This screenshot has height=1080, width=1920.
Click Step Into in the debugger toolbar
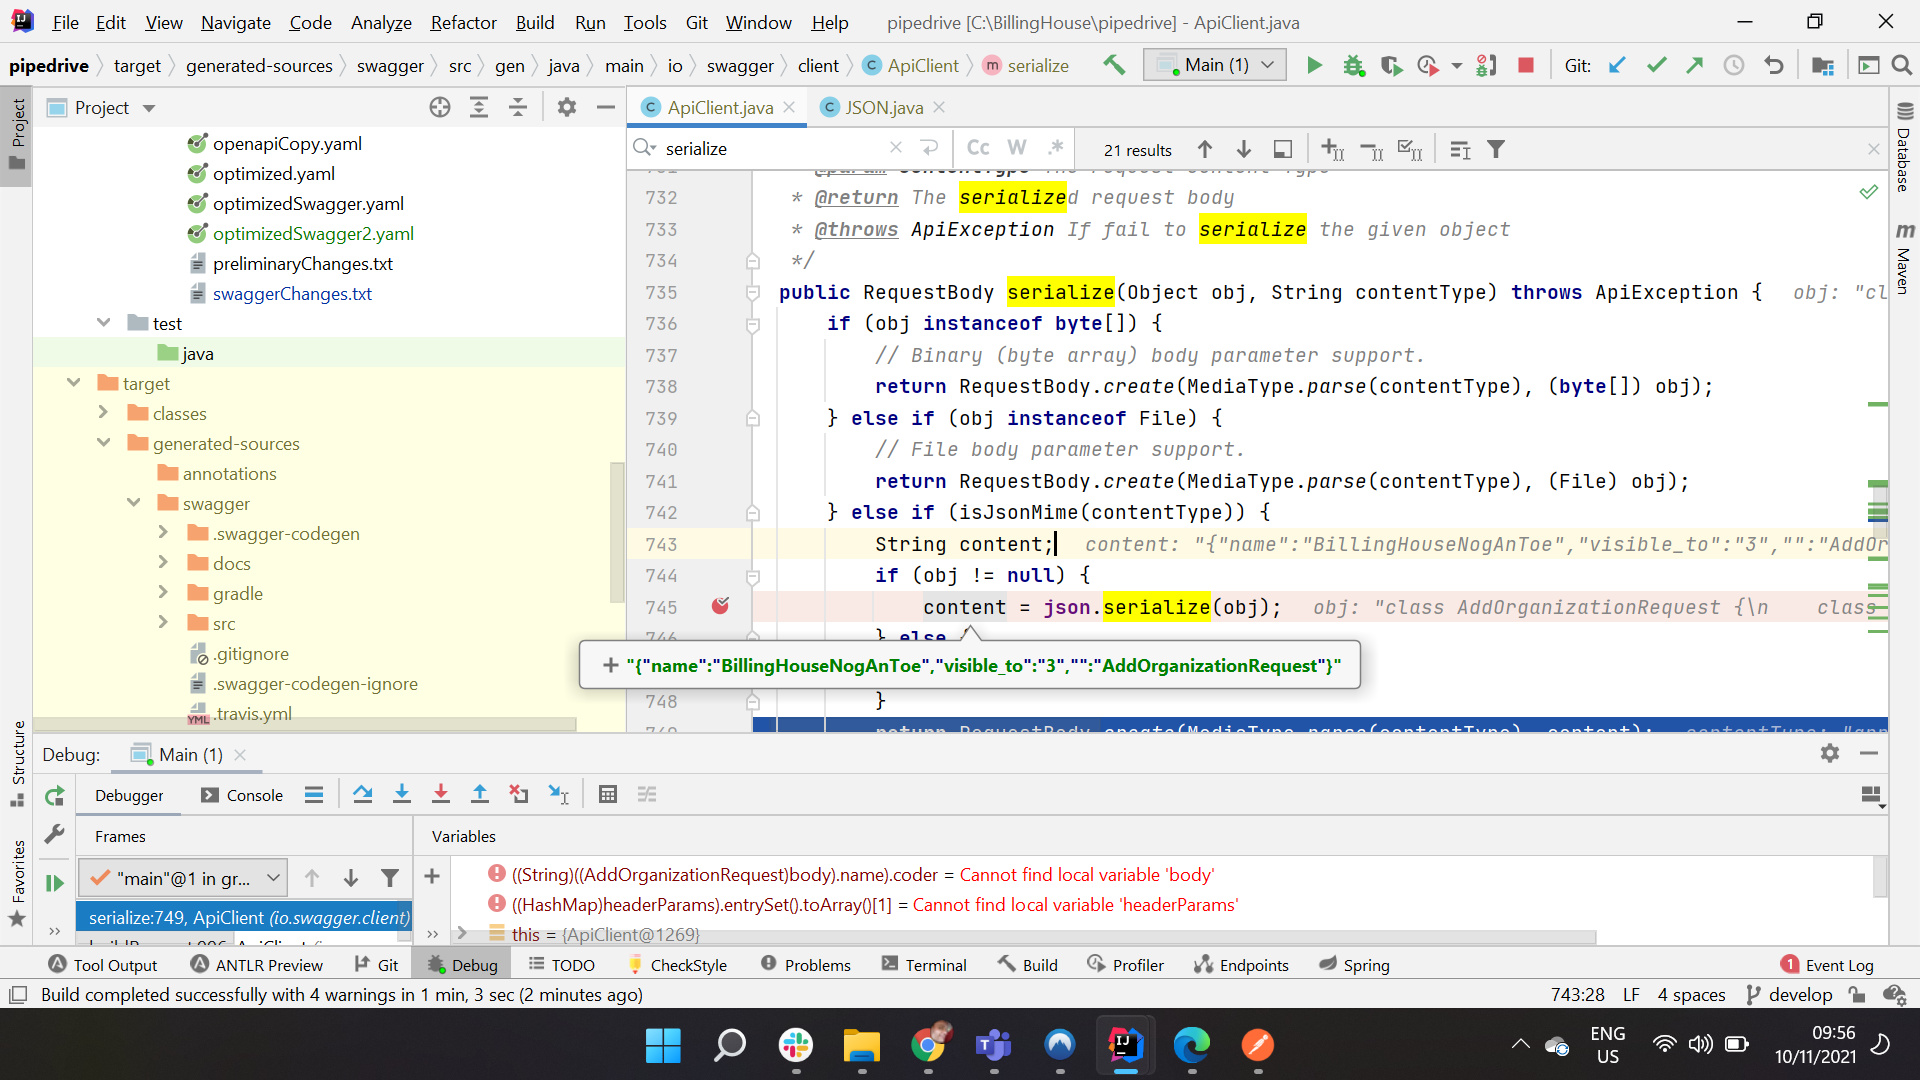pyautogui.click(x=402, y=795)
